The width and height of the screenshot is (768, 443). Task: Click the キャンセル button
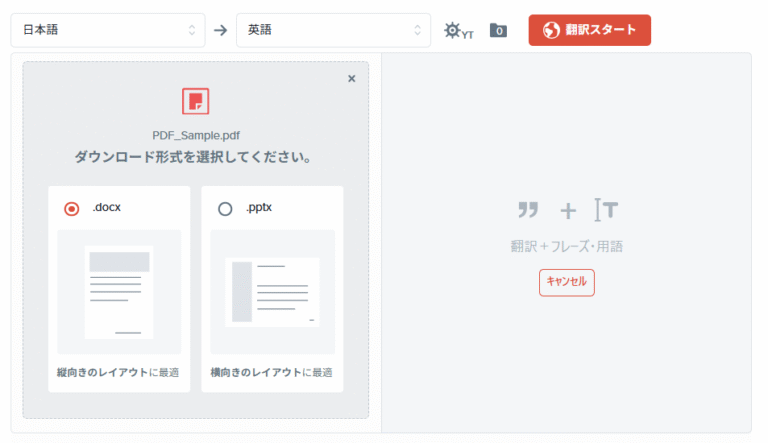click(x=567, y=282)
